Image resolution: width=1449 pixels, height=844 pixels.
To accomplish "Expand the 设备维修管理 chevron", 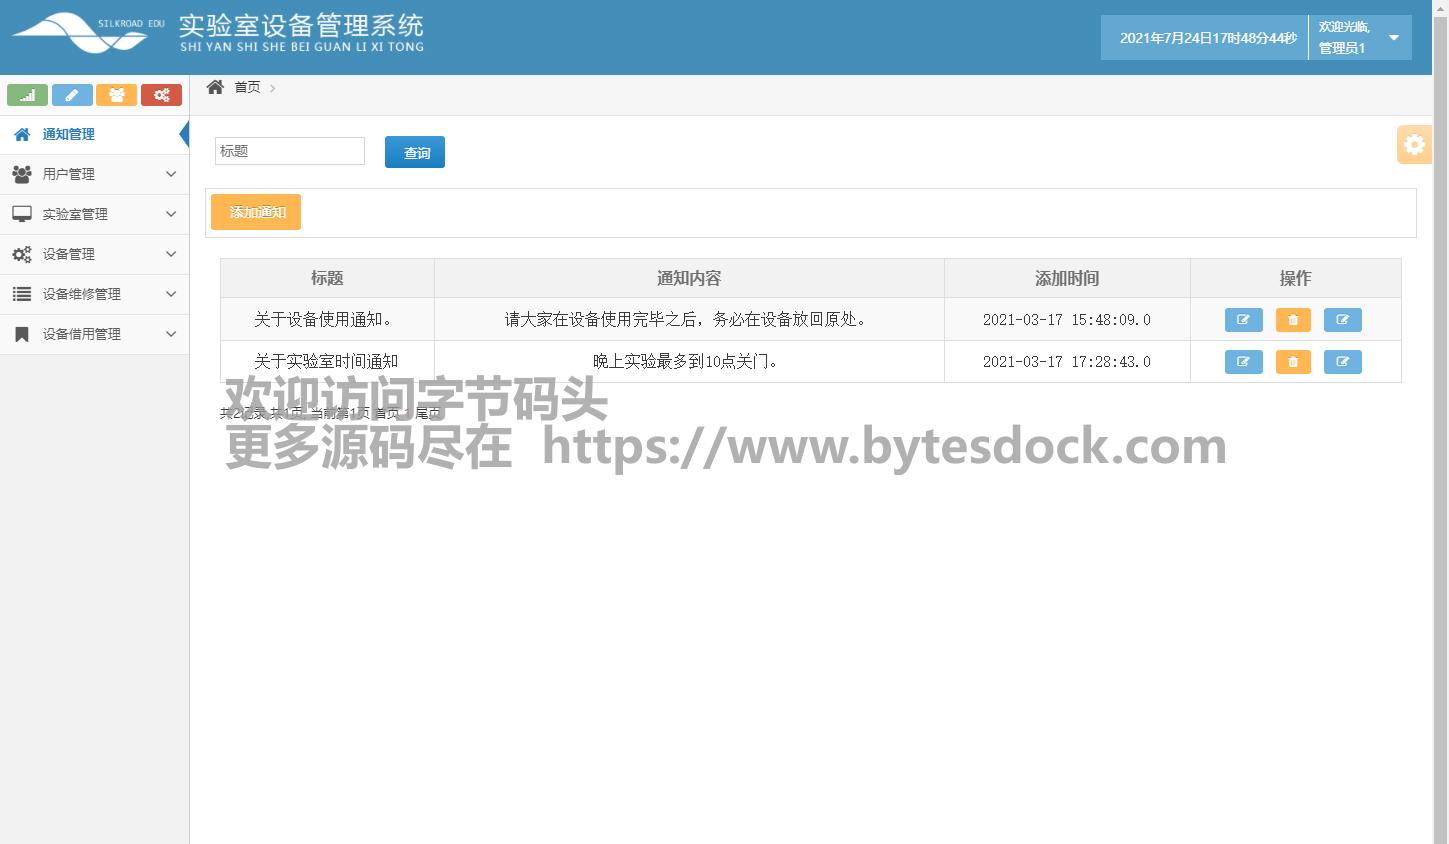I will 171,294.
